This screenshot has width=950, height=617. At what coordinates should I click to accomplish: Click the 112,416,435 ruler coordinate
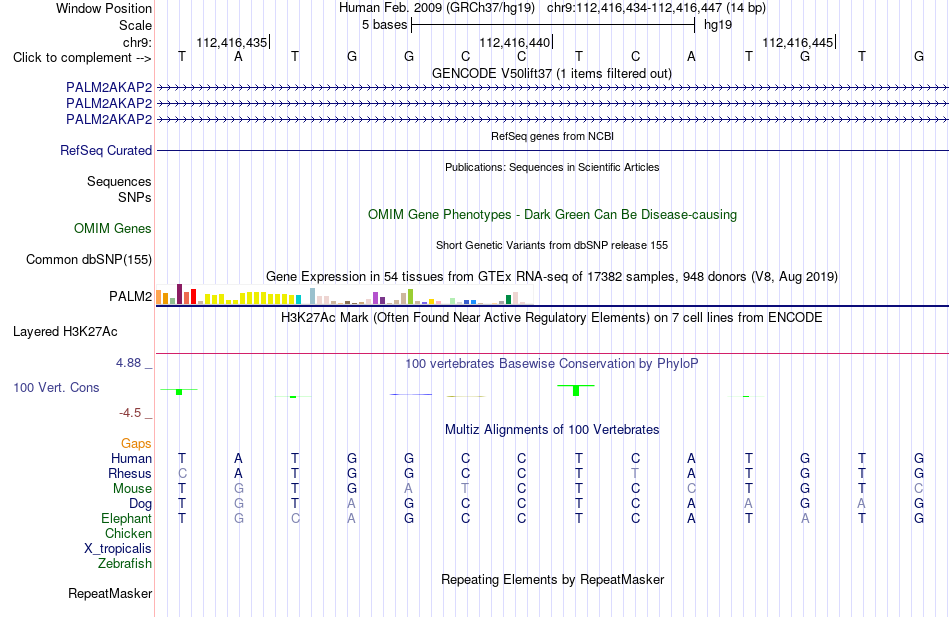tap(231, 42)
